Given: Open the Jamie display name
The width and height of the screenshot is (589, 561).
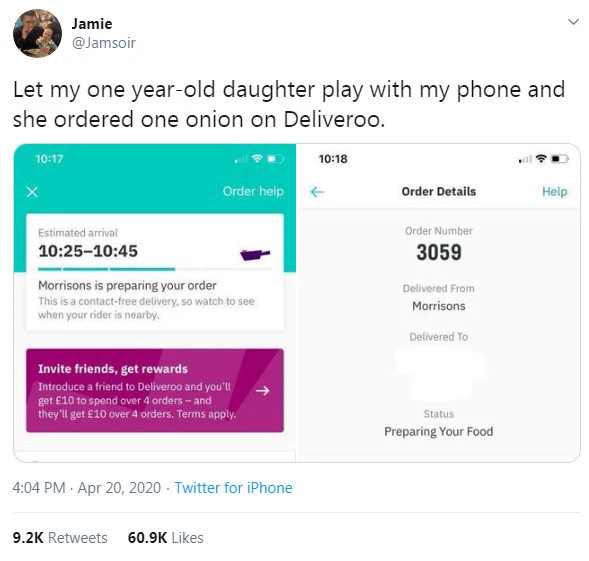Looking at the screenshot, I should [92, 24].
